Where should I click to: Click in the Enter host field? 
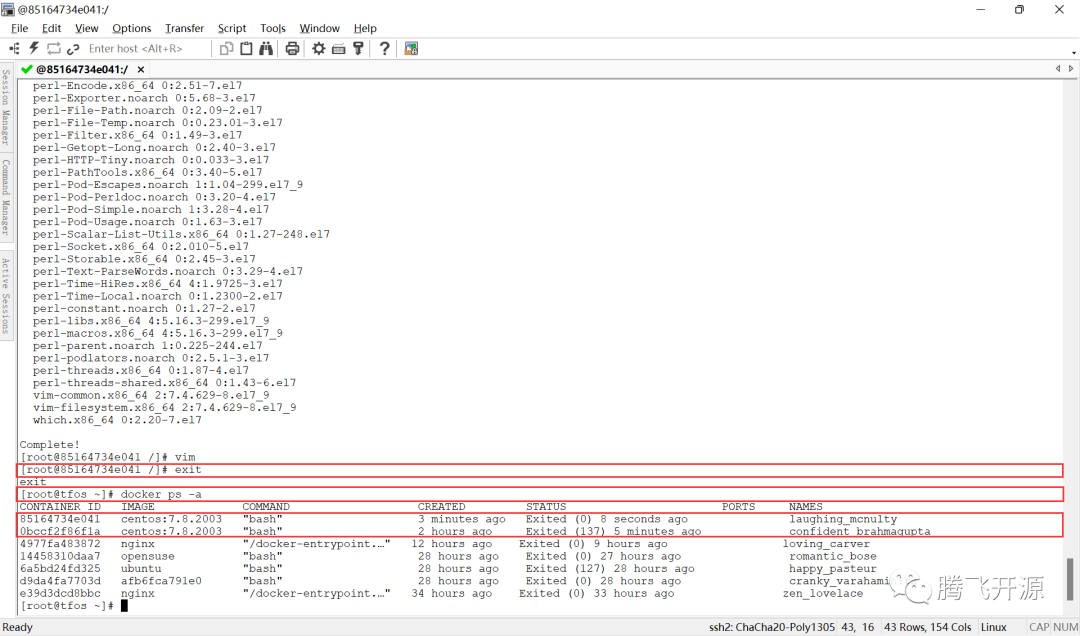coord(147,48)
